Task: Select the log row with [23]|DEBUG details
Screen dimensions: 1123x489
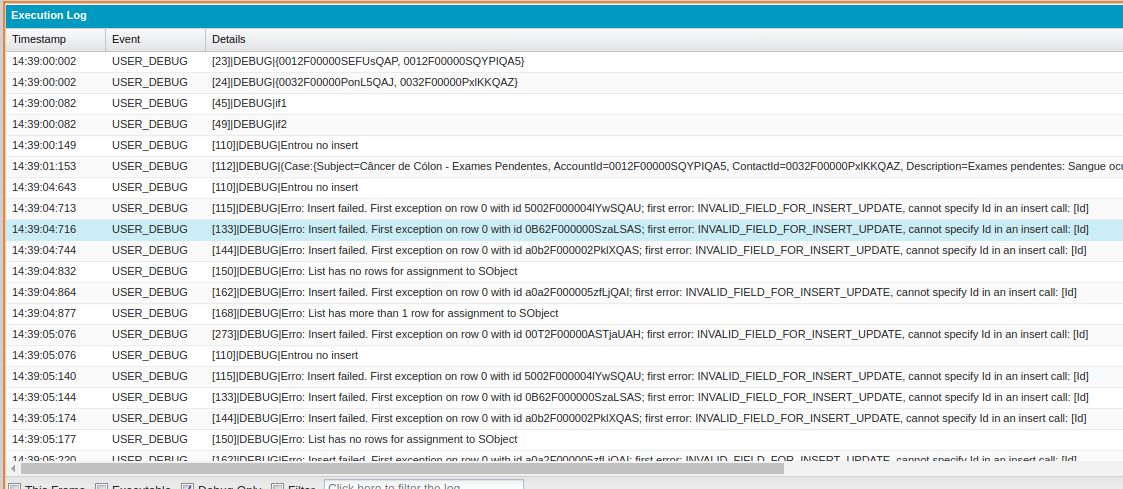Action: [564, 62]
